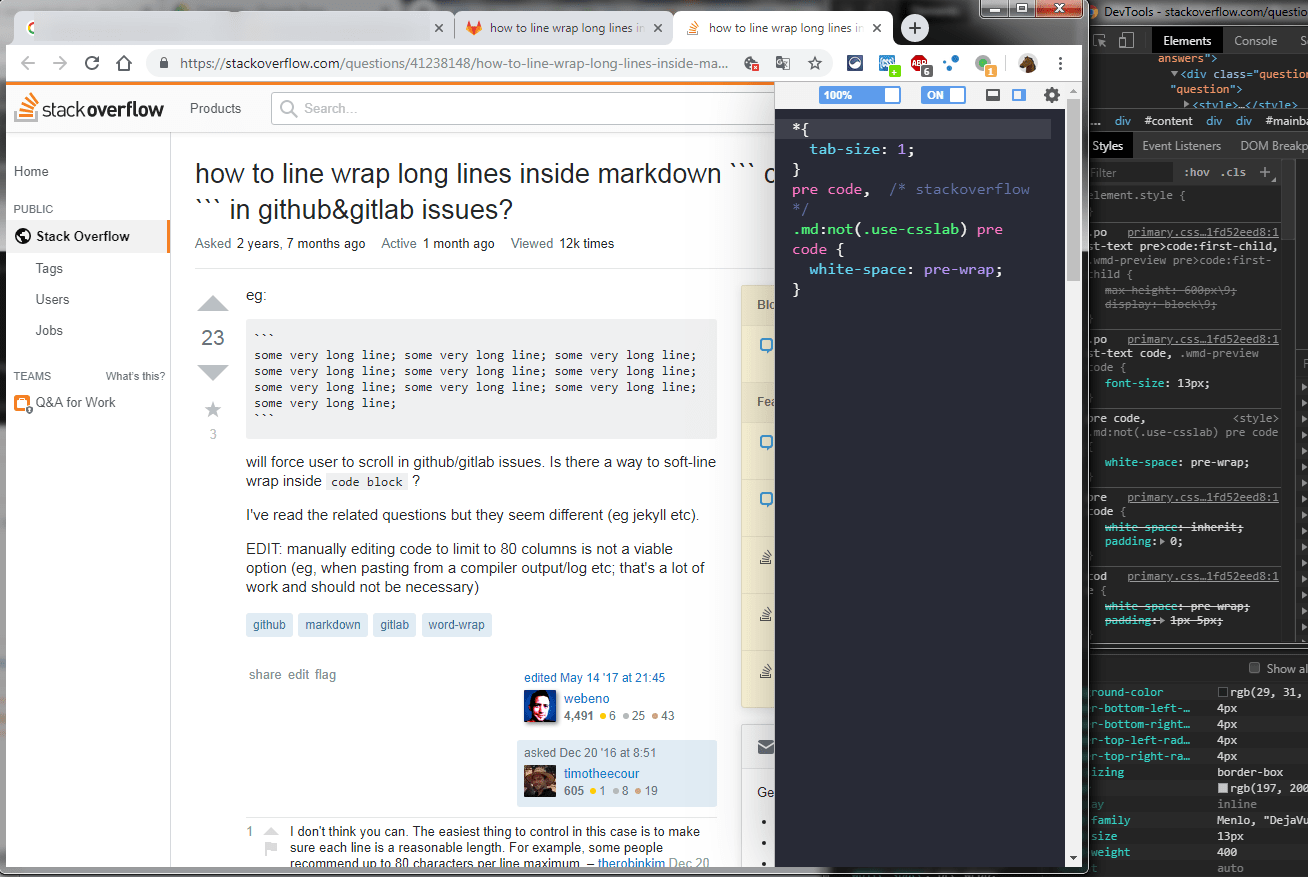Viewport: 1308px width, 877px height.
Task: Open the Chrome three-dot menu
Action: pos(1060,63)
